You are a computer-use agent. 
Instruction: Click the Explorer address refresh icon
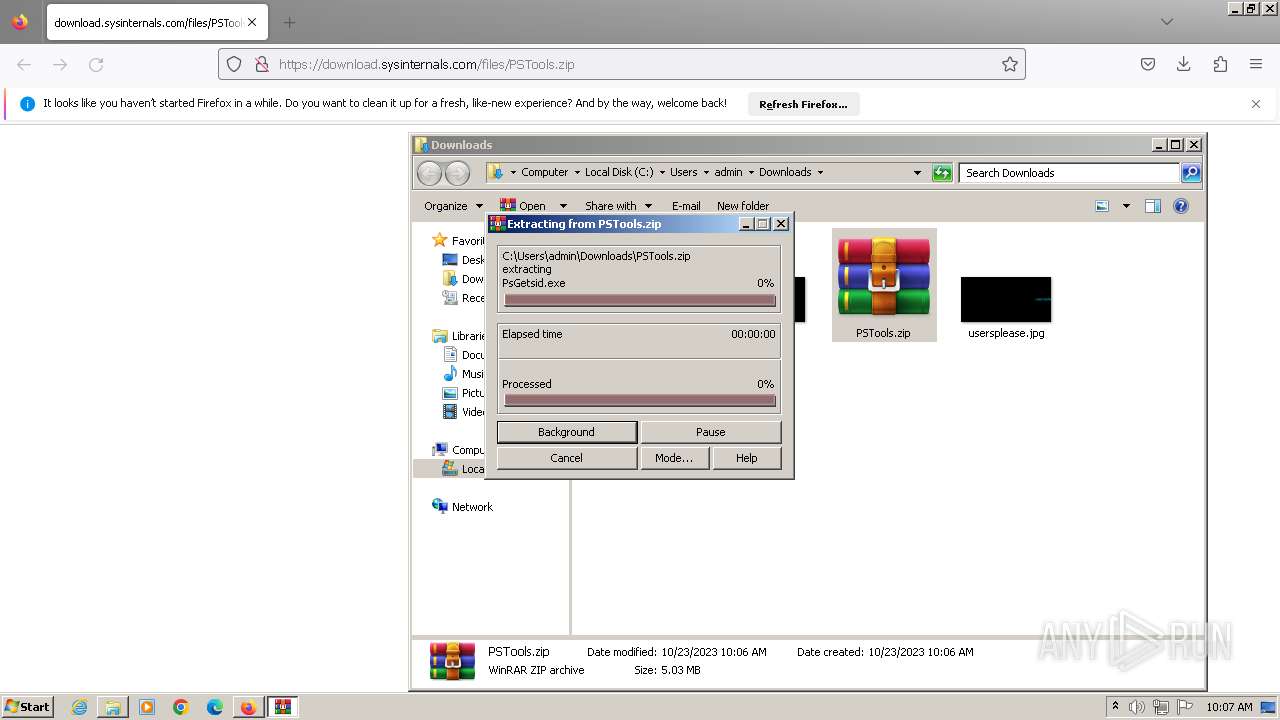pyautogui.click(x=942, y=173)
